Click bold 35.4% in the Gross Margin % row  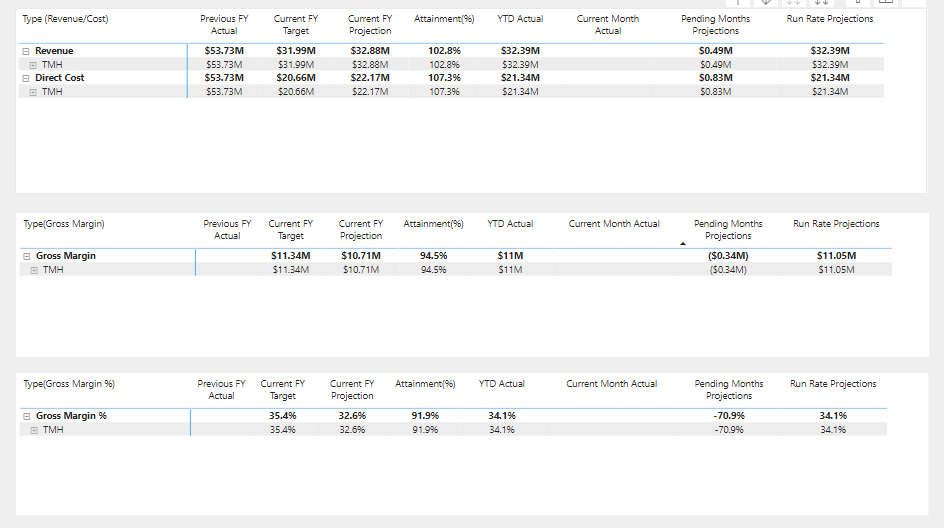point(282,416)
